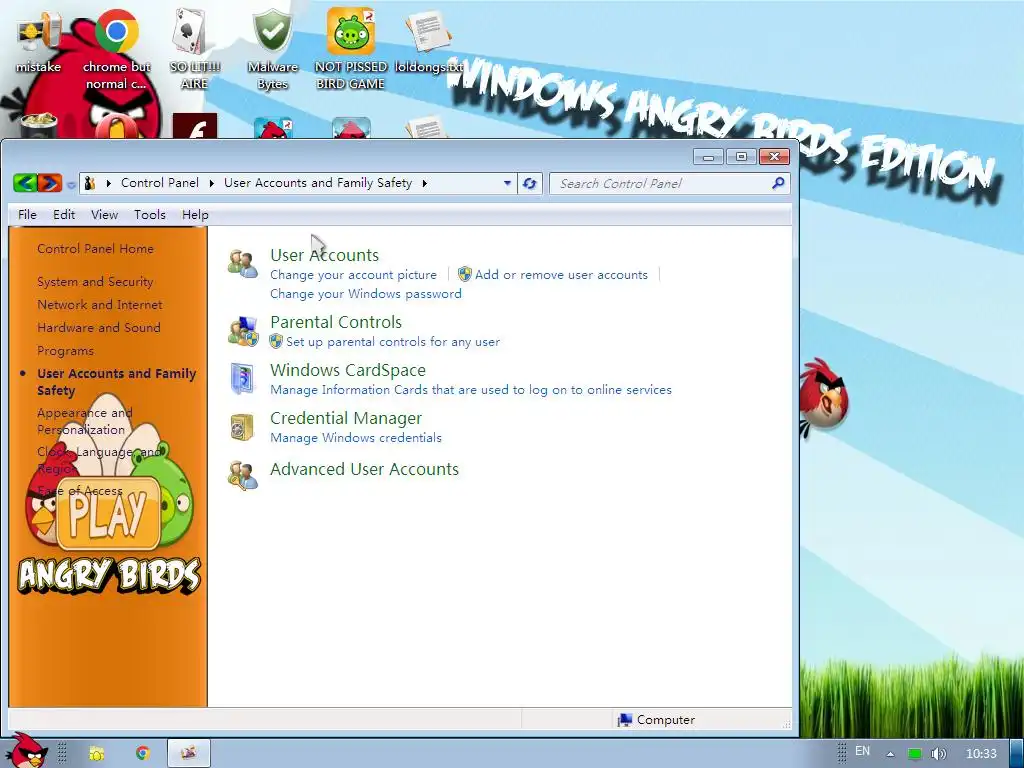Click Change your account picture
The width and height of the screenshot is (1024, 768).
(353, 275)
